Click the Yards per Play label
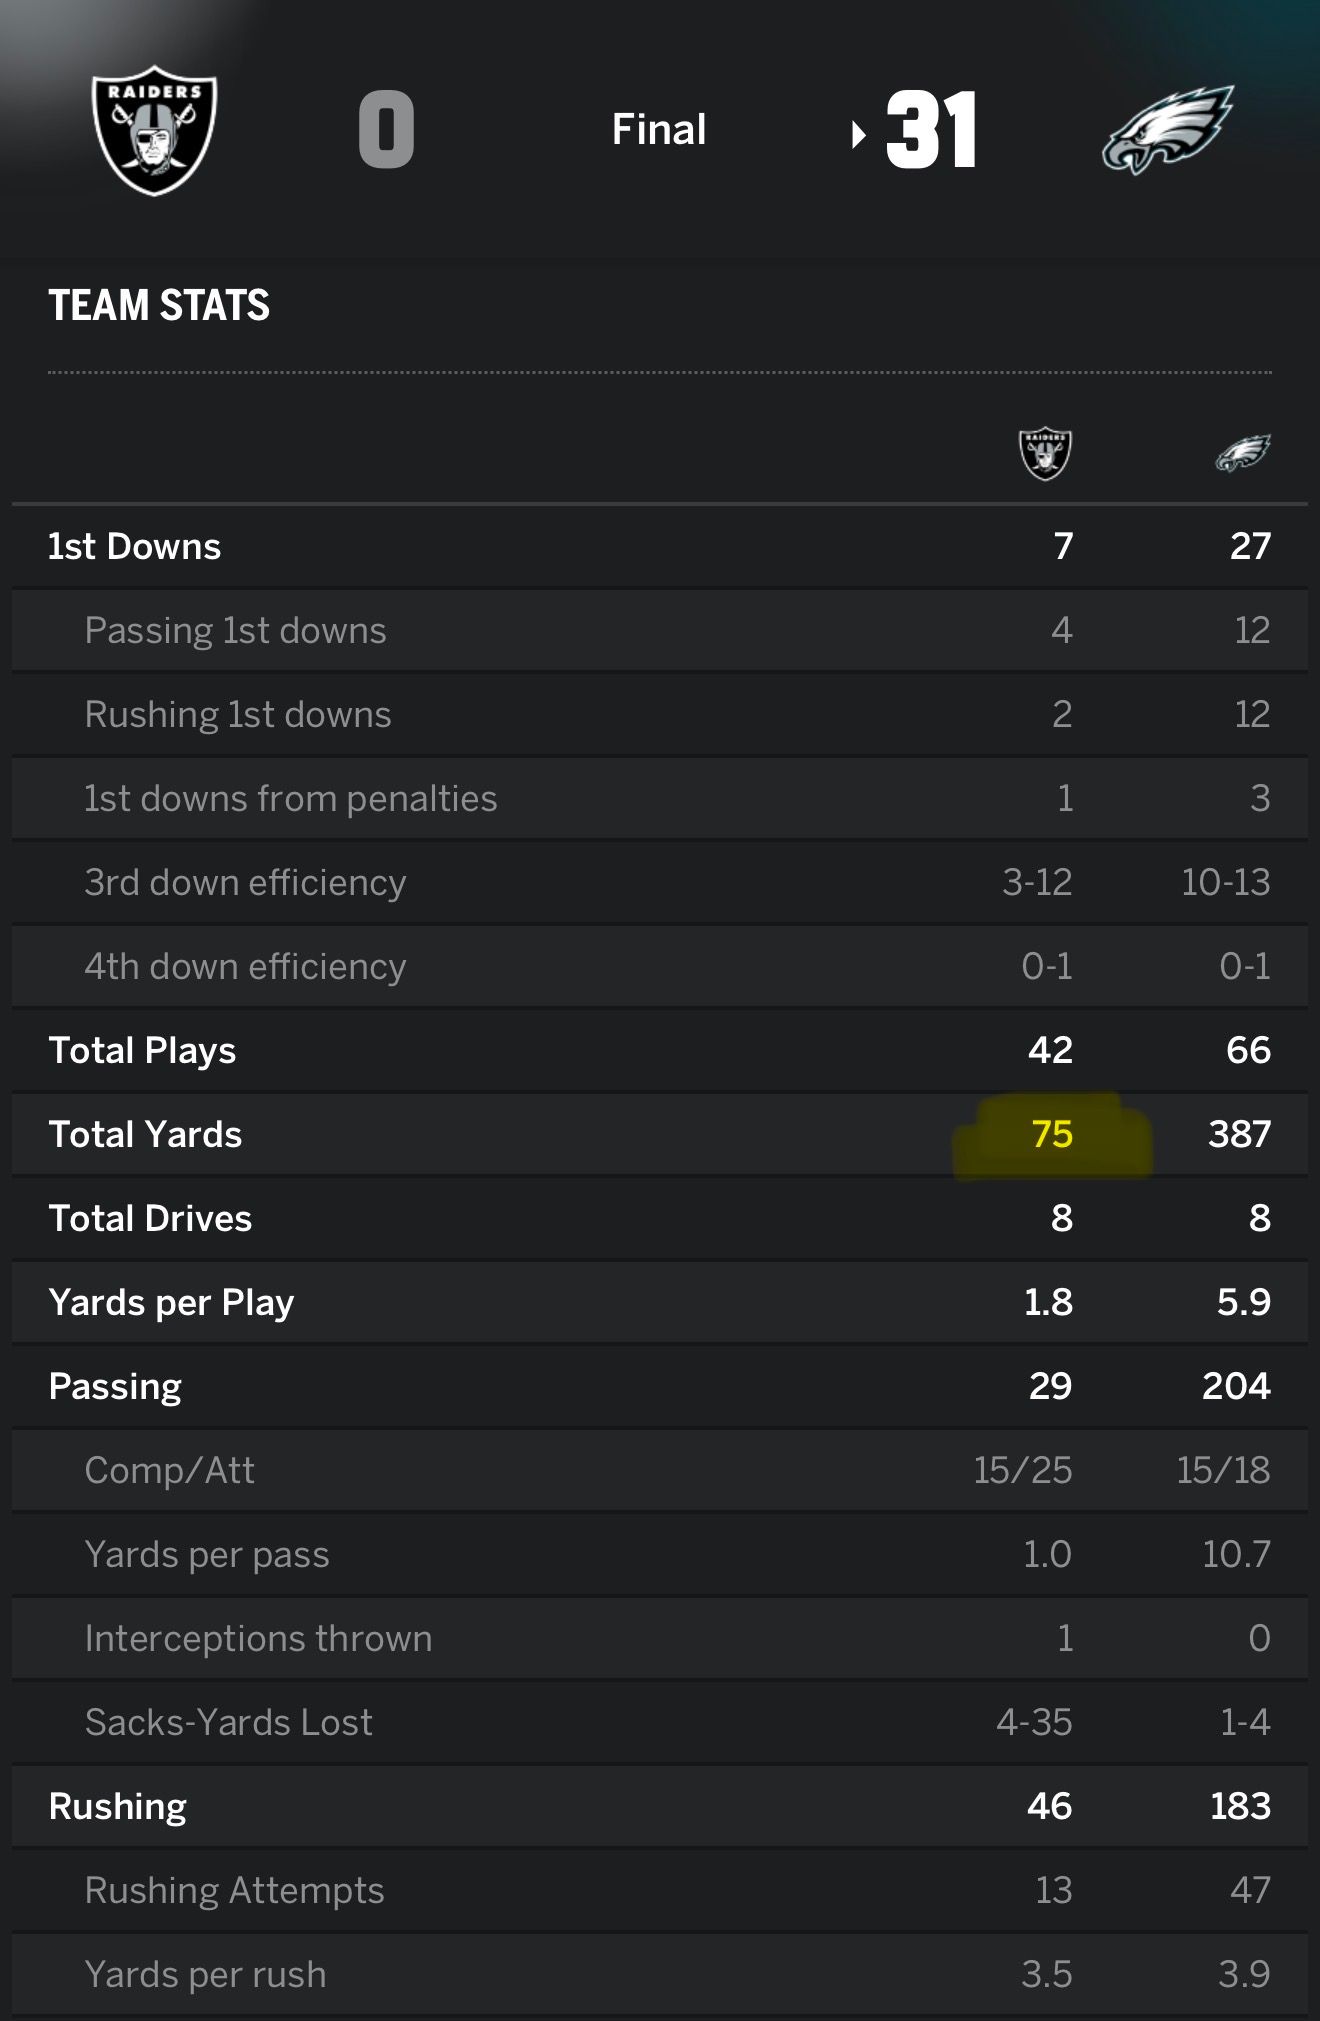This screenshot has height=2021, width=1320. [x=171, y=1302]
